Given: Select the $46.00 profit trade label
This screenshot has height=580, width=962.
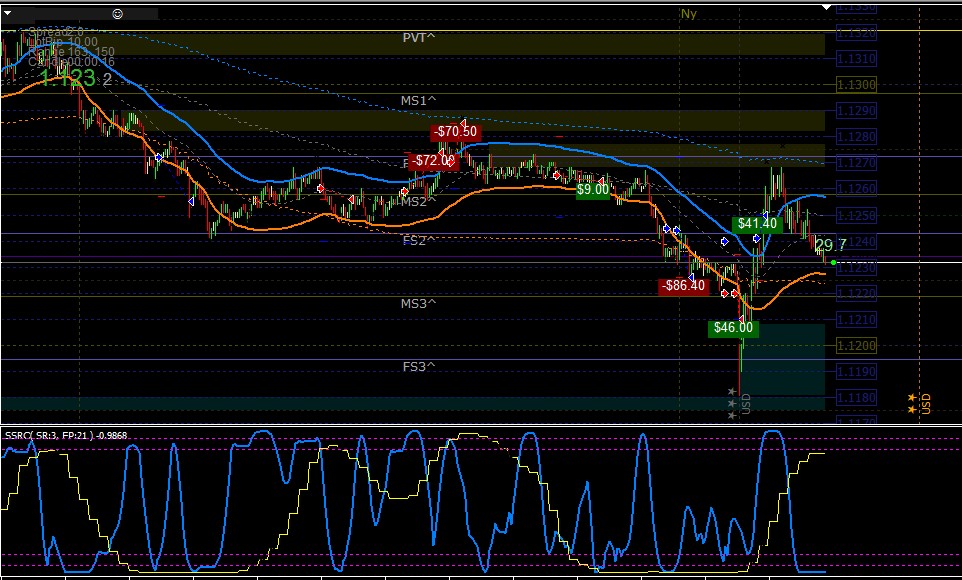Looking at the screenshot, I should (x=733, y=328).
